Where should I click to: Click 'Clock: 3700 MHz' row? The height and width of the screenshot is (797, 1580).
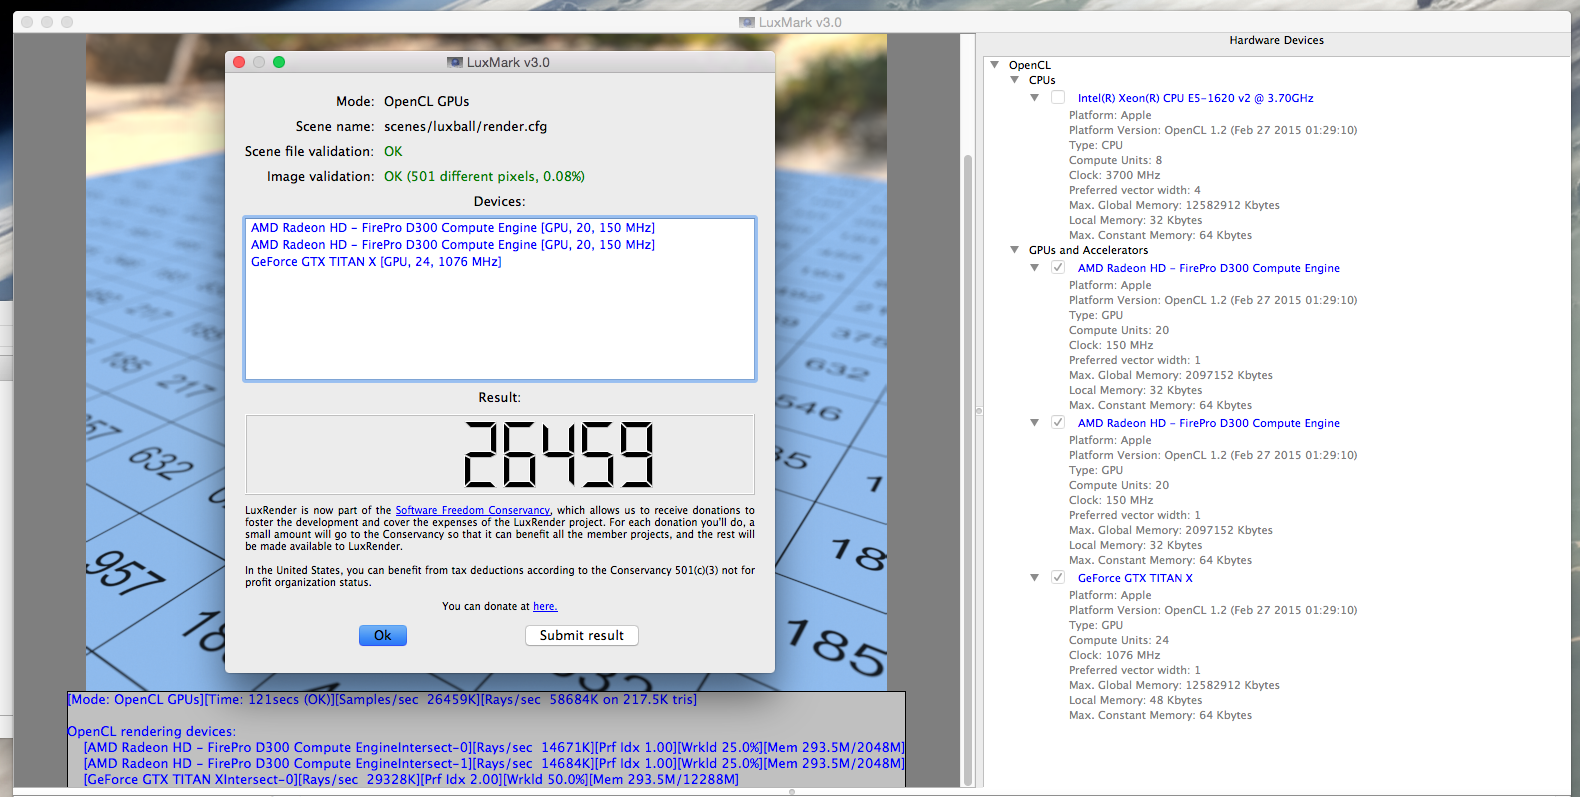1114,175
